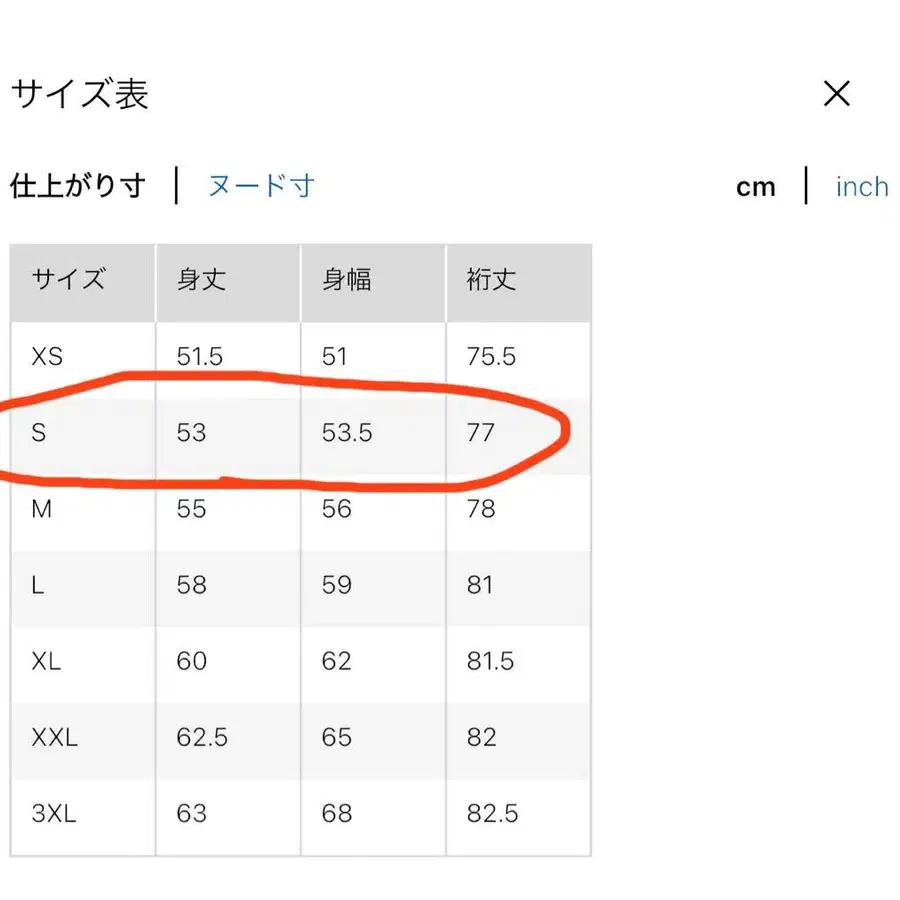Viewport: 900px width, 900px height.
Task: Close the サイズ表 size chart dialog
Action: coord(836,94)
